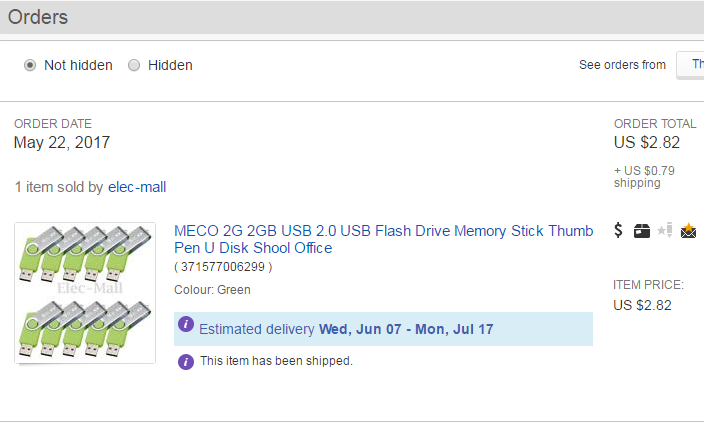Click the Colour: Green variation text
The width and height of the screenshot is (704, 426).
tap(212, 290)
